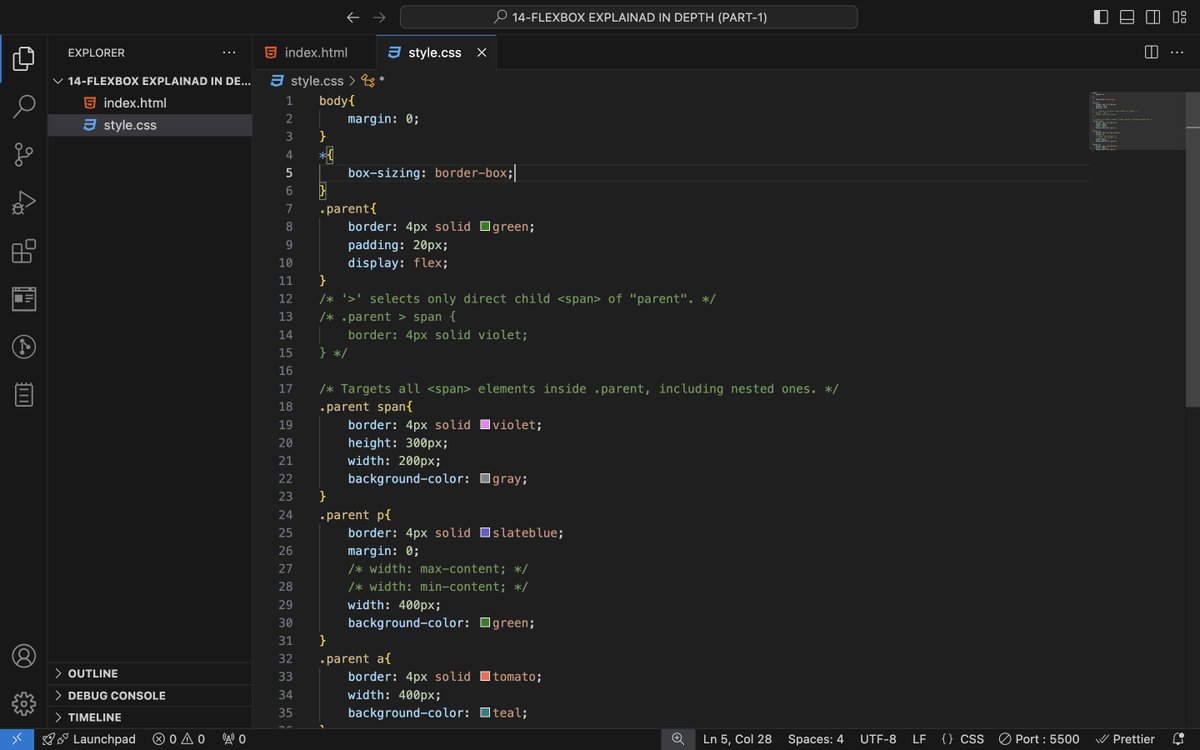Split the editor to the right
The width and height of the screenshot is (1200, 750).
click(x=1151, y=52)
